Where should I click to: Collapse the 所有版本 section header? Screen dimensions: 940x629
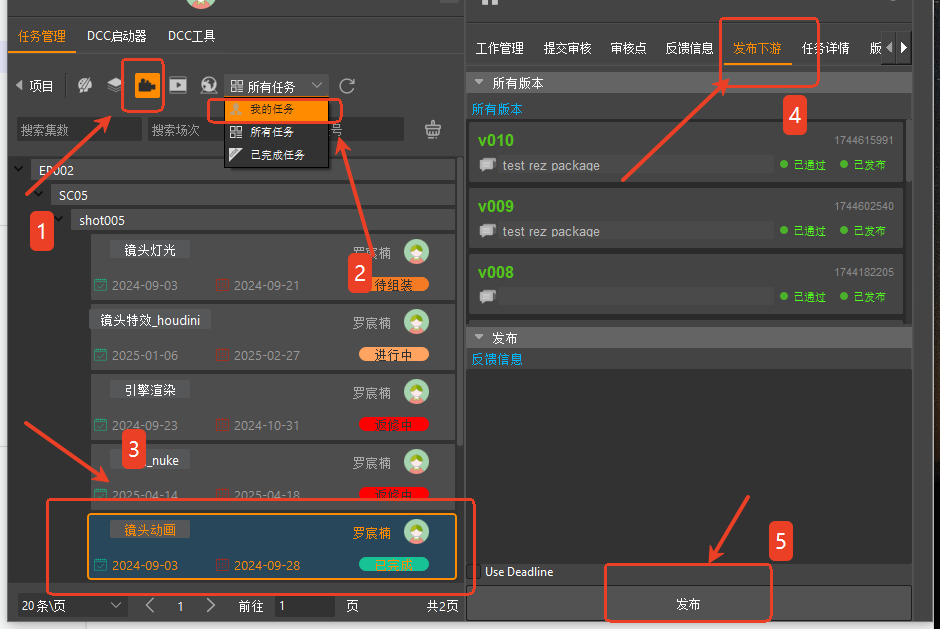[480, 83]
